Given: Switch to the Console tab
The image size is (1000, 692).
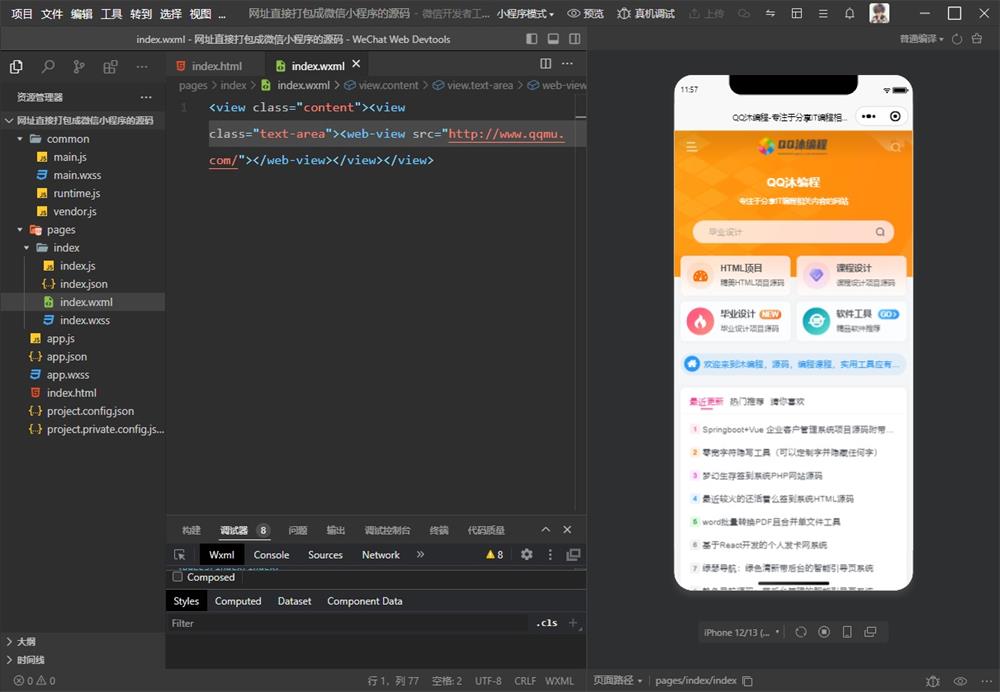Looking at the screenshot, I should click(271, 555).
